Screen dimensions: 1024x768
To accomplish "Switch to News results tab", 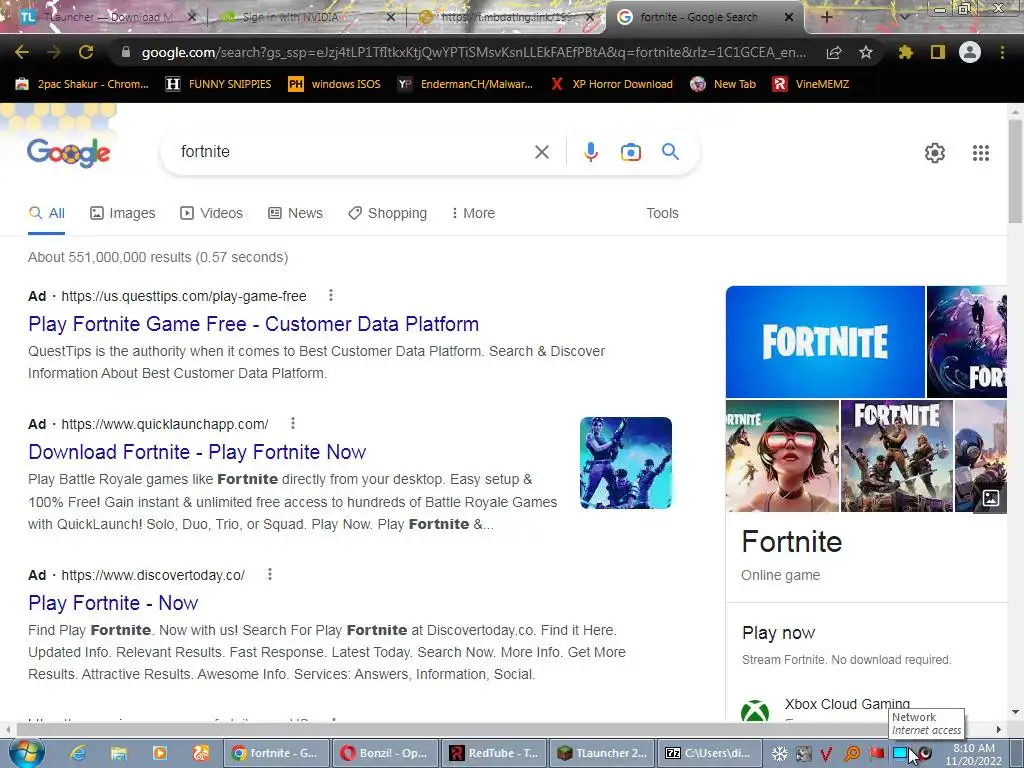I will pyautogui.click(x=295, y=214).
